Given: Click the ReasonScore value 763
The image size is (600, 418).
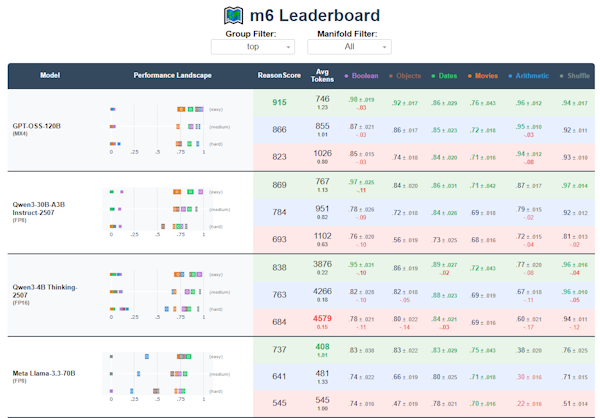Looking at the screenshot, I should click(x=279, y=295).
